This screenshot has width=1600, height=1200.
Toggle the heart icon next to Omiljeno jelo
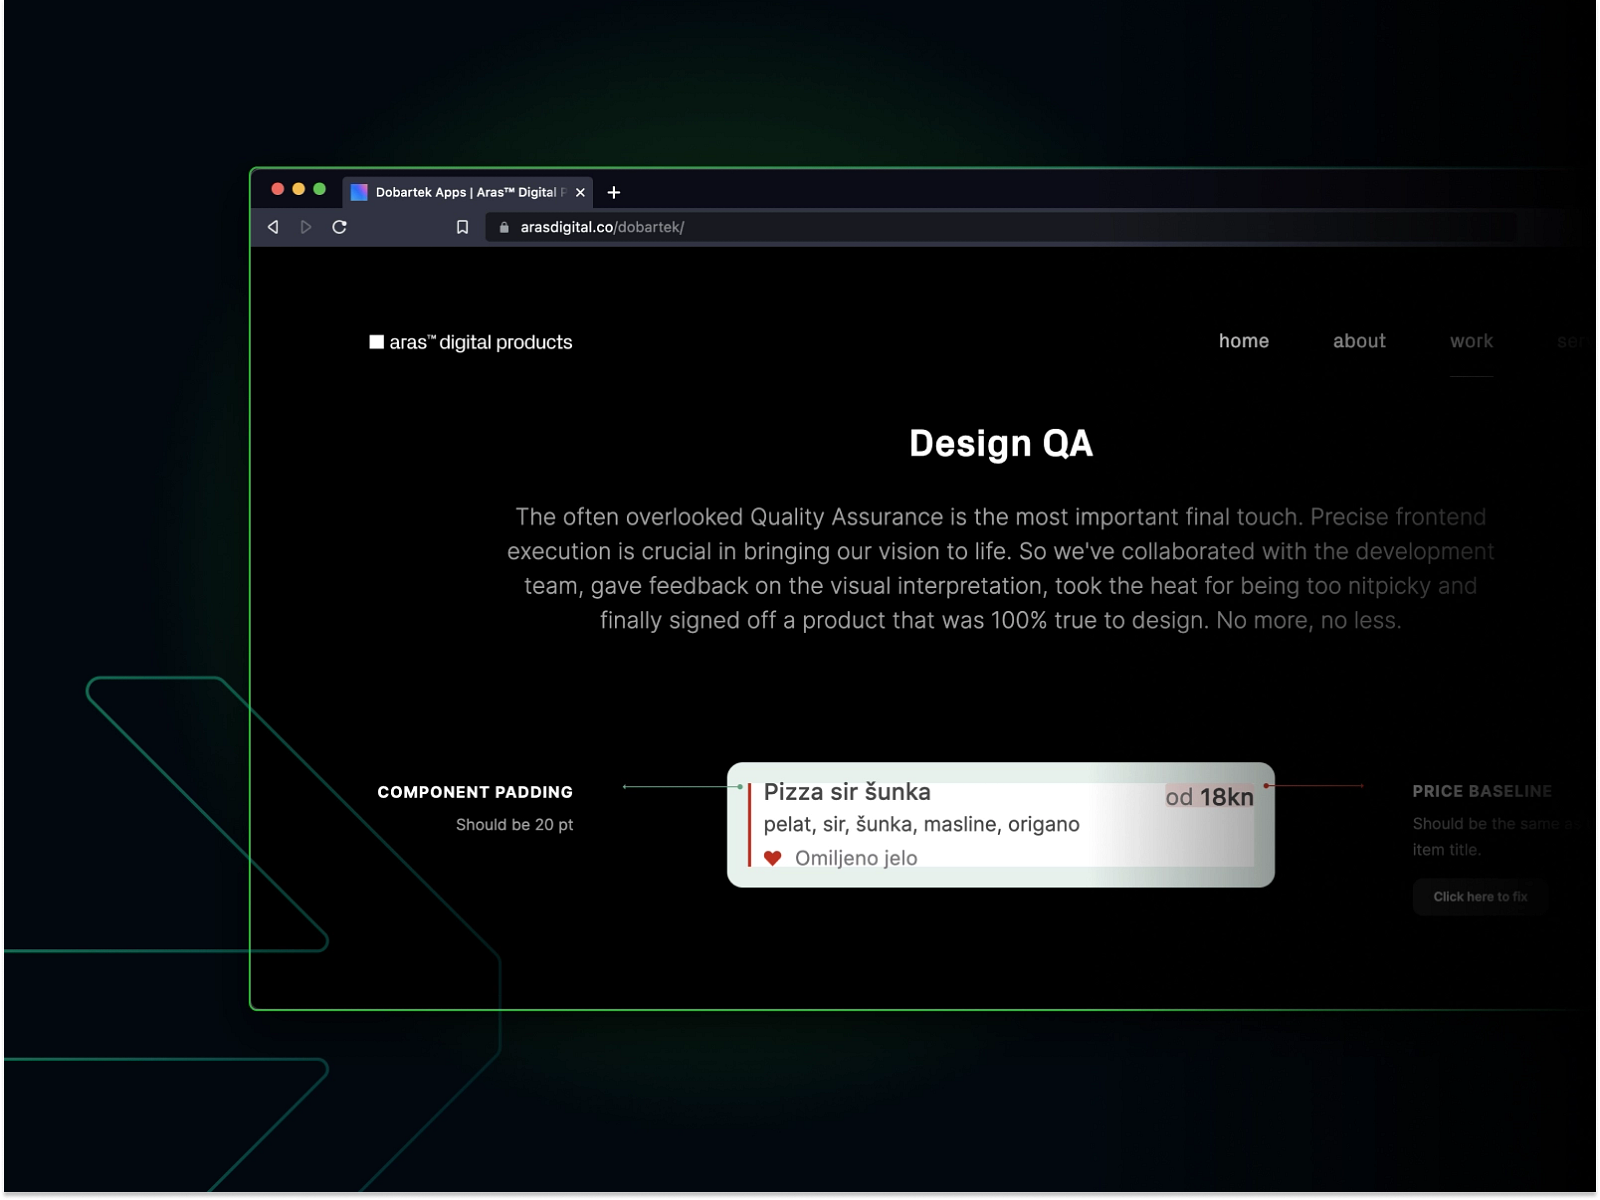(x=773, y=858)
